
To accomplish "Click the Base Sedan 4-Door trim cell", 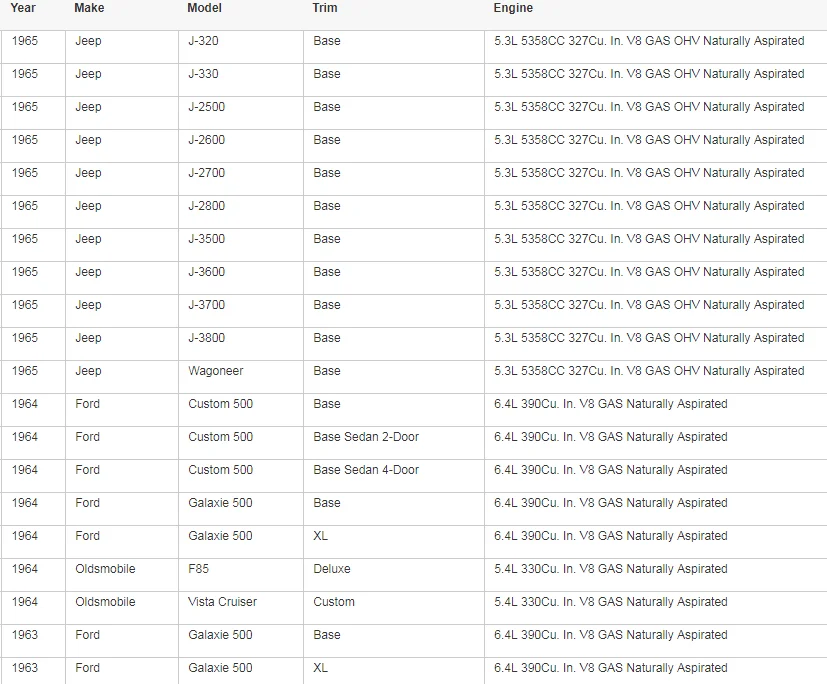I will (x=366, y=470).
